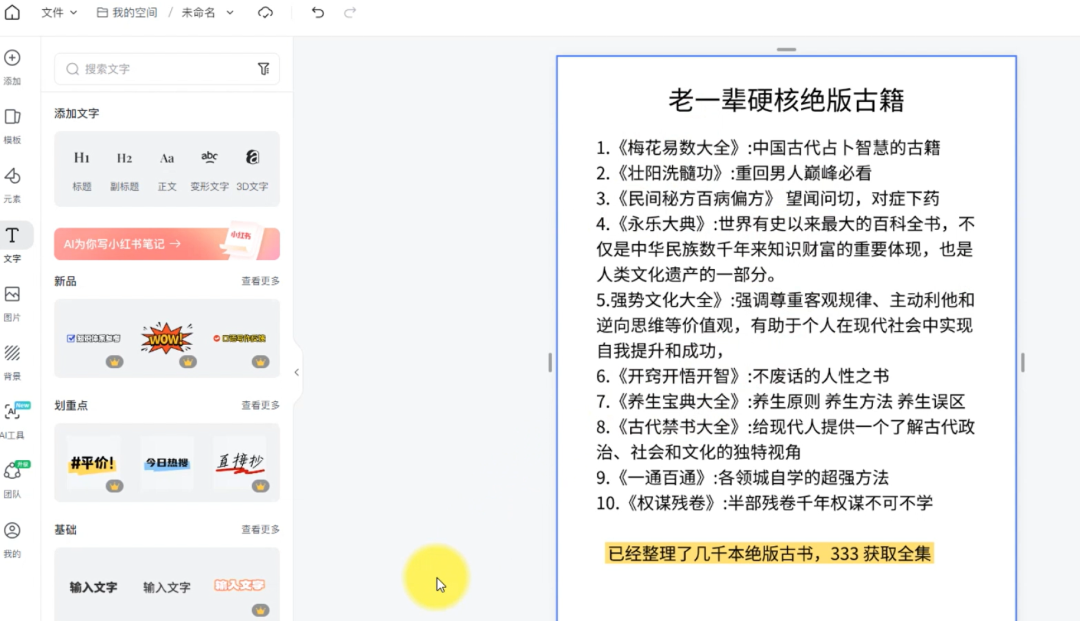Open the 添加 sidebar panel

(12, 67)
